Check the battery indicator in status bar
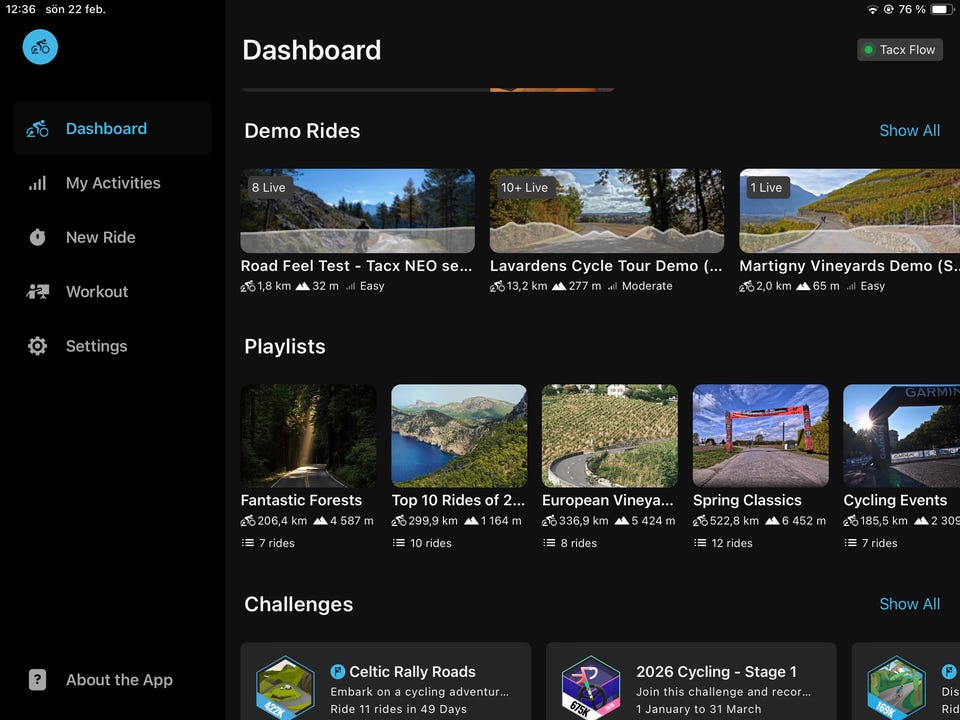 (x=942, y=9)
